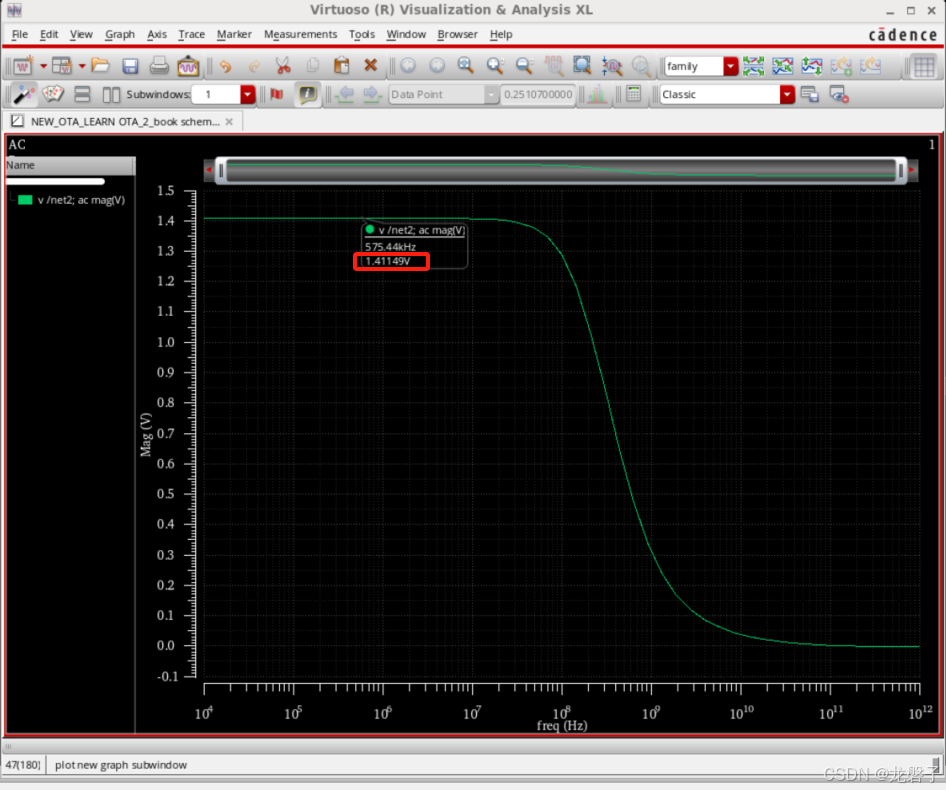Click the Name column header
This screenshot has height=790, width=946.
pos(71,165)
